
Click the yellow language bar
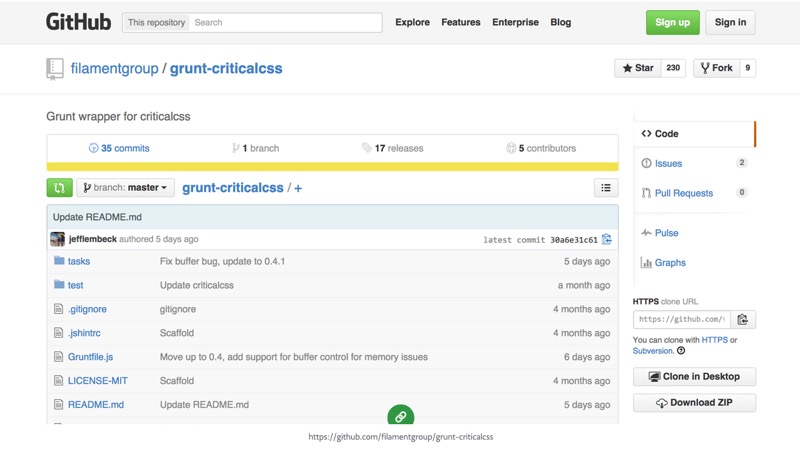coord(332,166)
